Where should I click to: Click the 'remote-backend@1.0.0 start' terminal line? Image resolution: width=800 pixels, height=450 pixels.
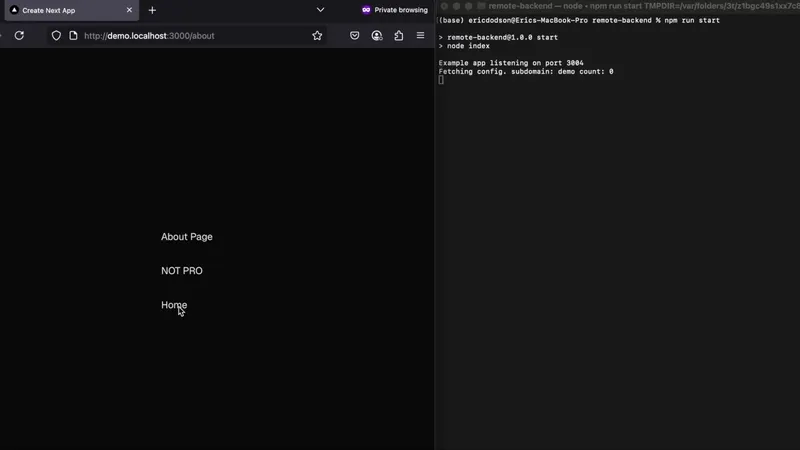(498, 37)
